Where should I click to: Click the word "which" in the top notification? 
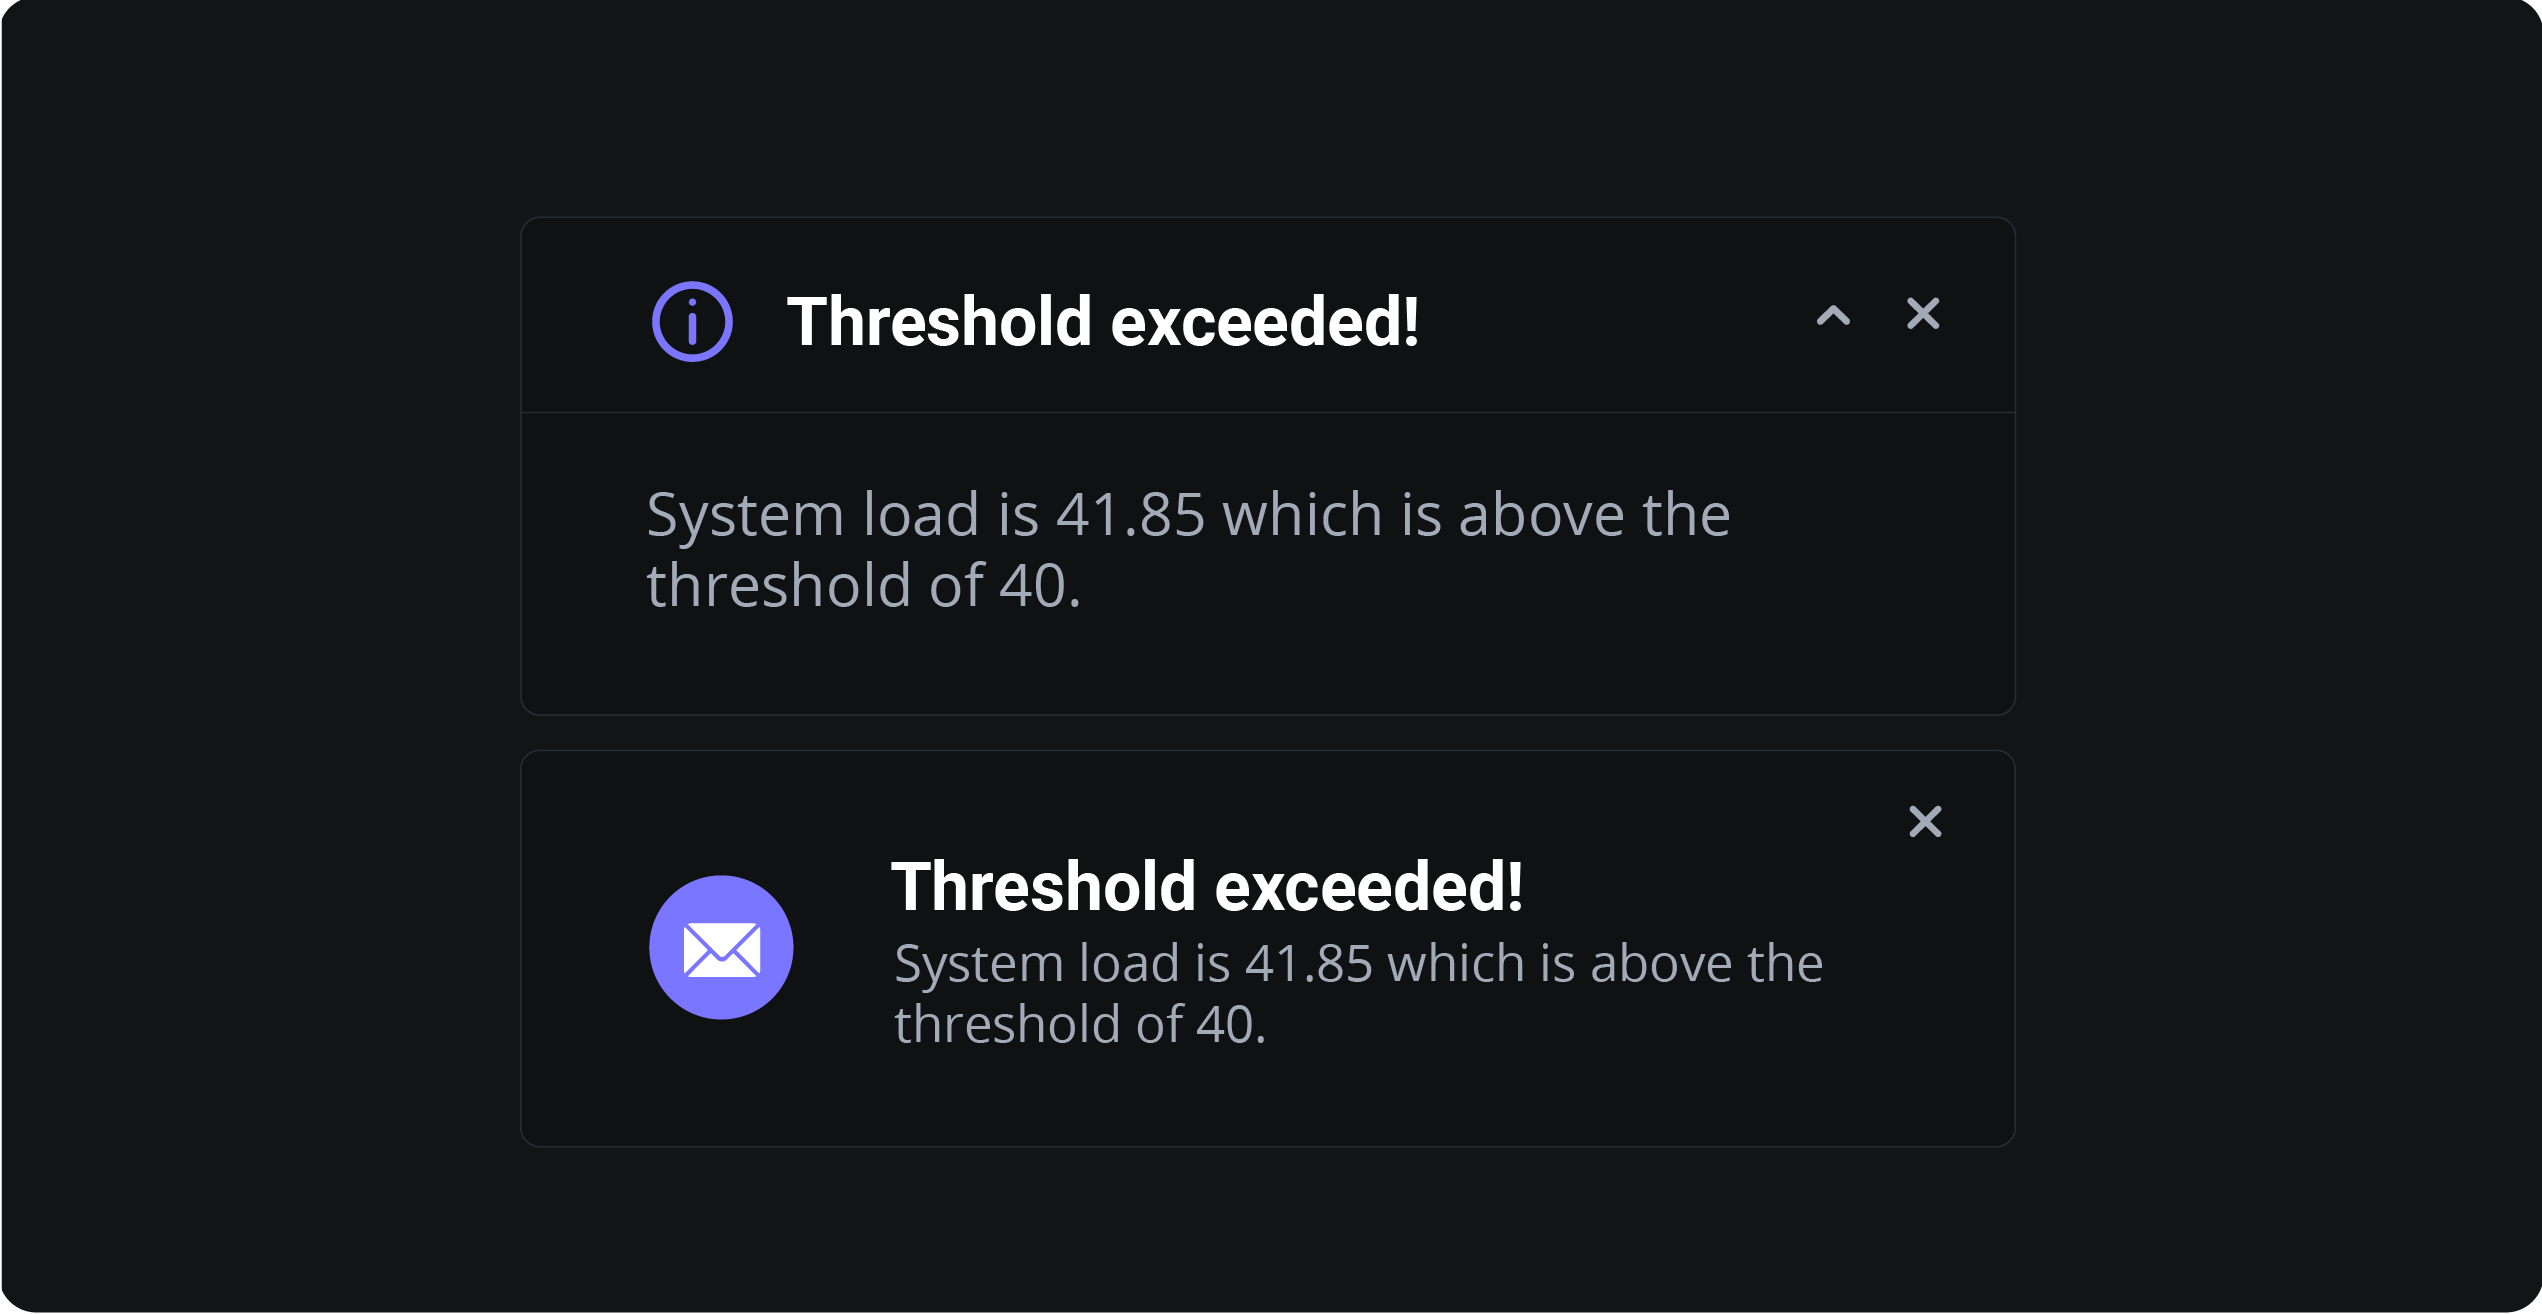(x=1302, y=515)
